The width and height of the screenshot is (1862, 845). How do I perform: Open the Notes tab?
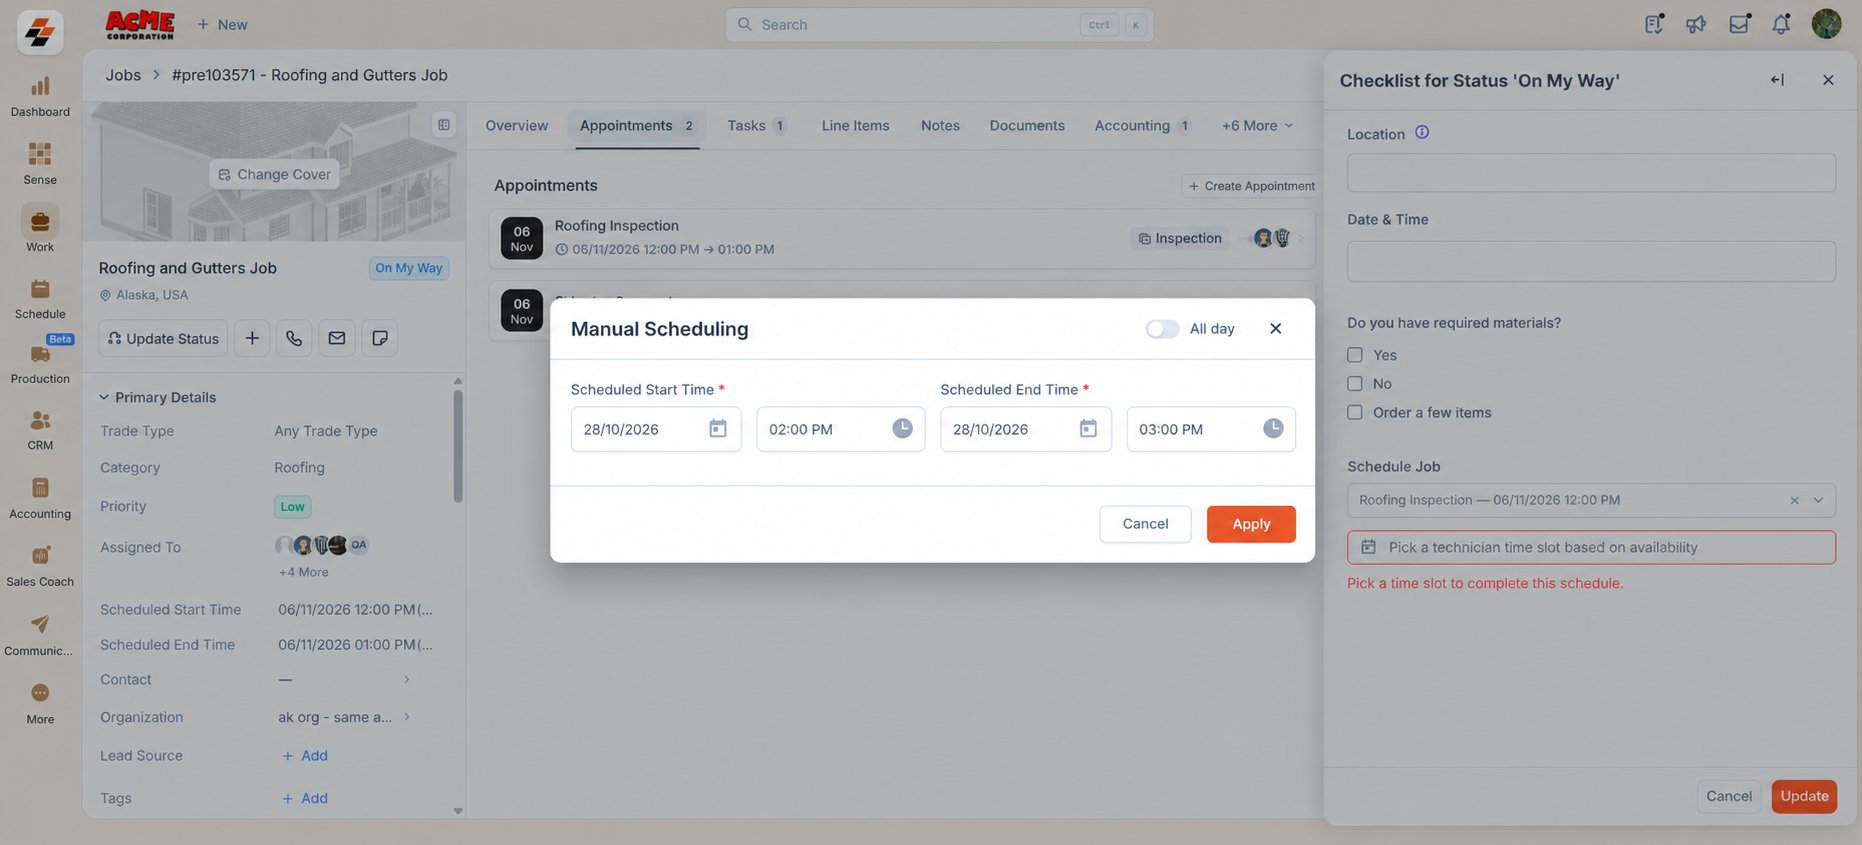click(940, 125)
